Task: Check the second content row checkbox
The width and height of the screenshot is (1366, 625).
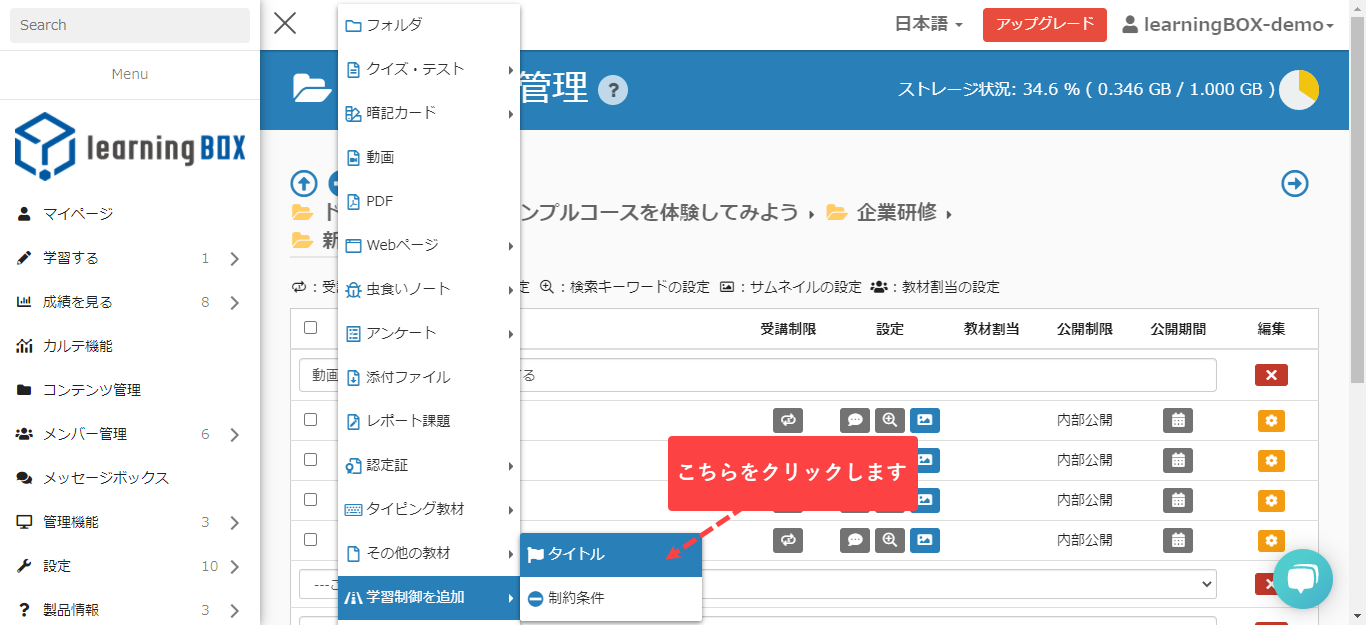Action: point(310,460)
